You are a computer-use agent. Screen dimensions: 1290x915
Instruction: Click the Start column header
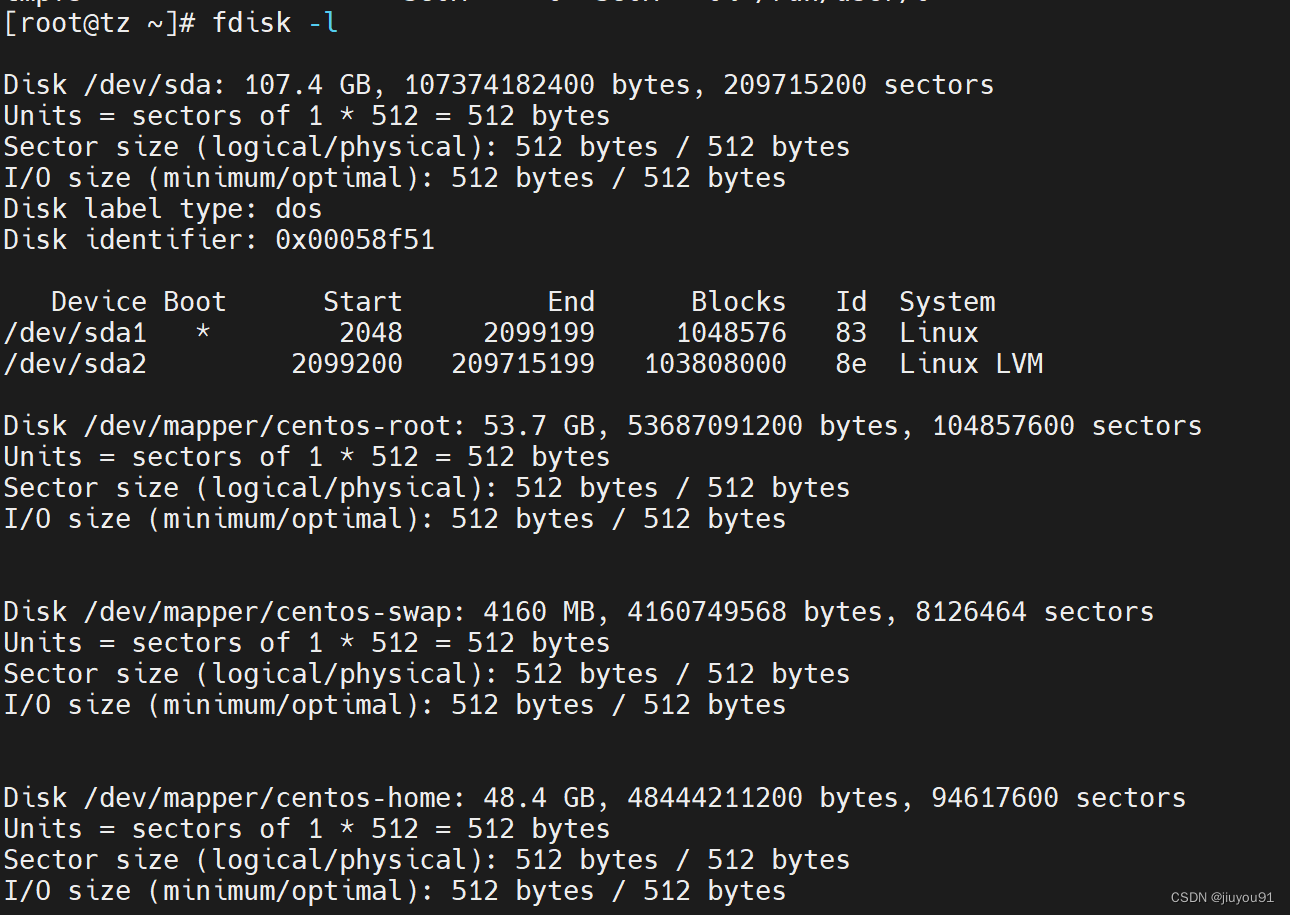(363, 302)
